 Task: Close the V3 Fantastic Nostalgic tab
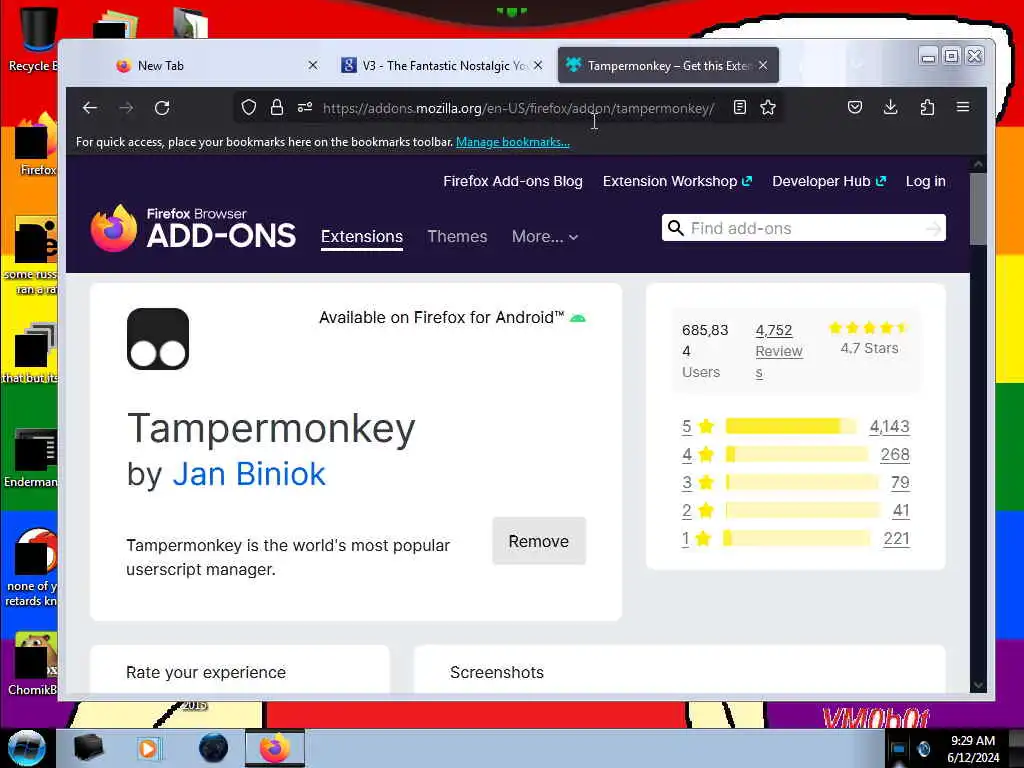tap(537, 65)
